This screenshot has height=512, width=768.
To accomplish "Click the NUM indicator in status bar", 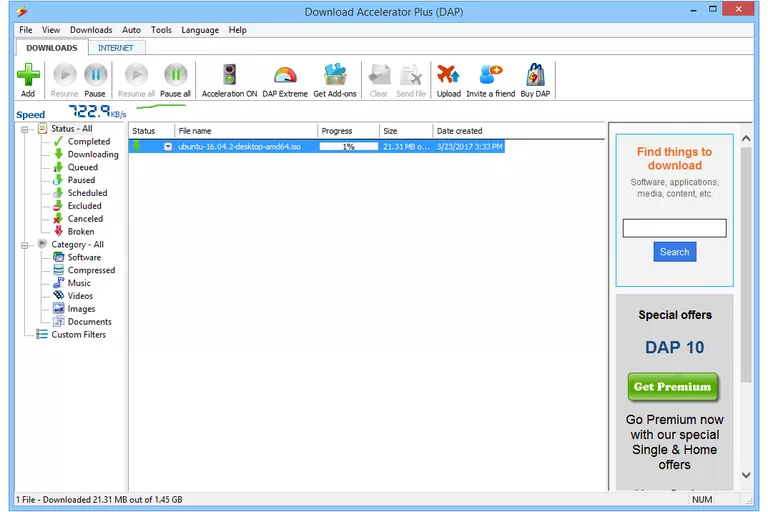I will coord(702,500).
